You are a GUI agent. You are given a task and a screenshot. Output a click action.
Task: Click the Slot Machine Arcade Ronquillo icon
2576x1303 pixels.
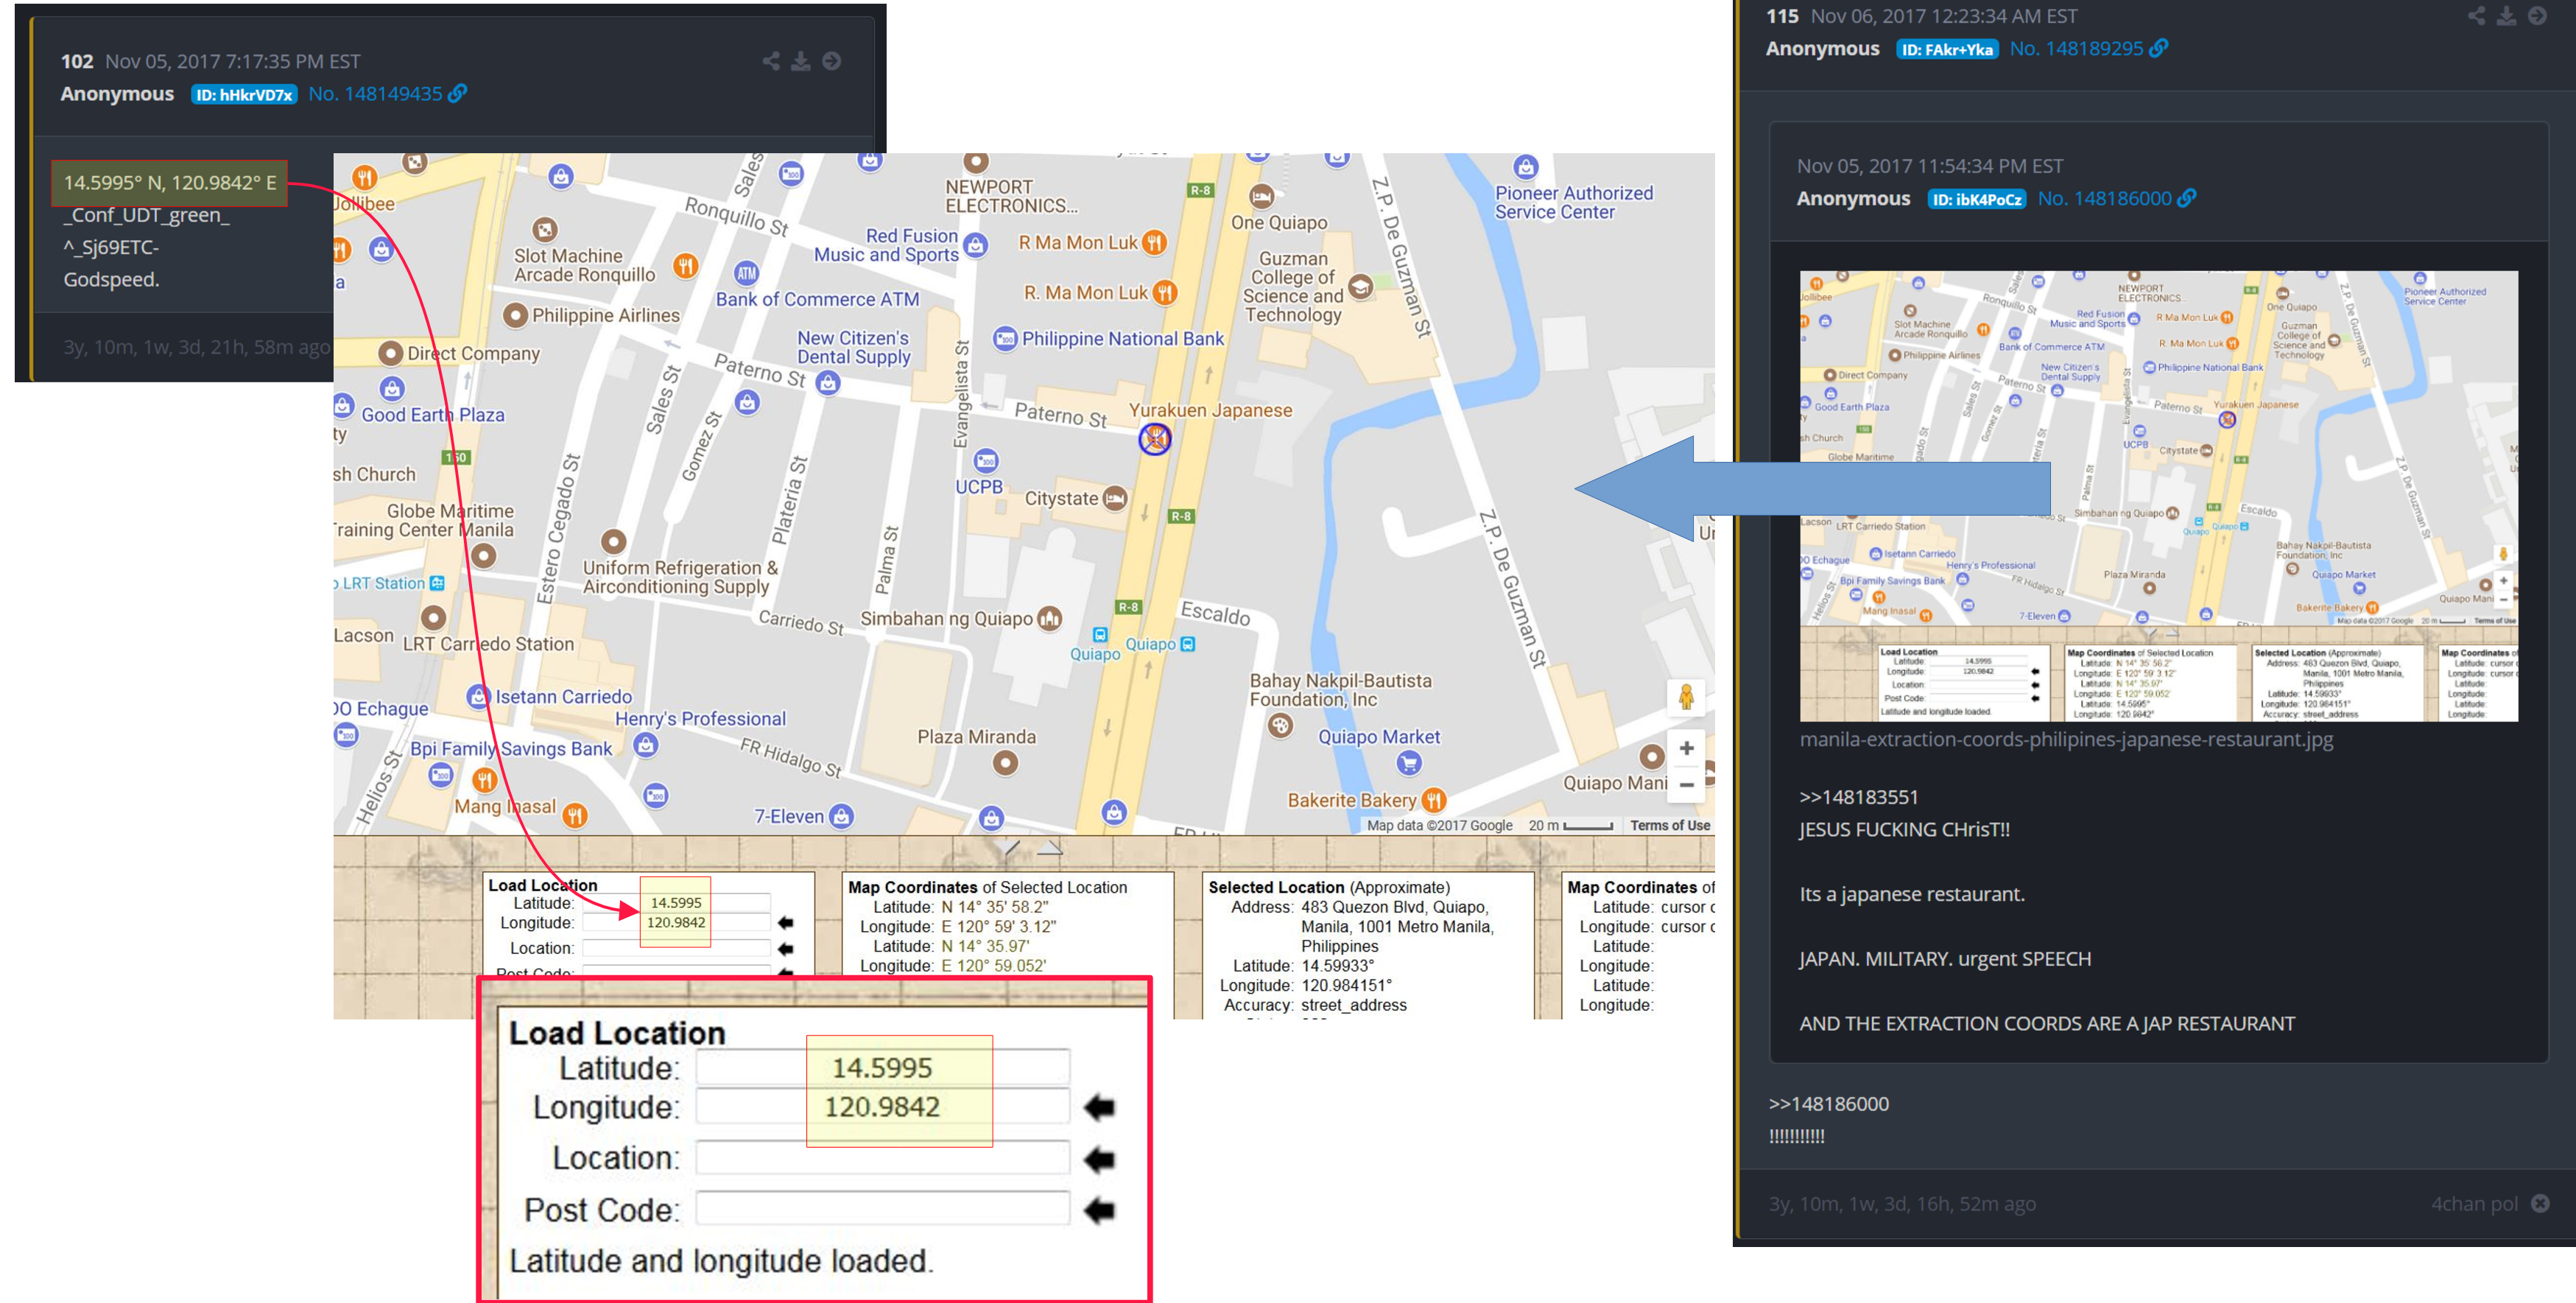(545, 230)
